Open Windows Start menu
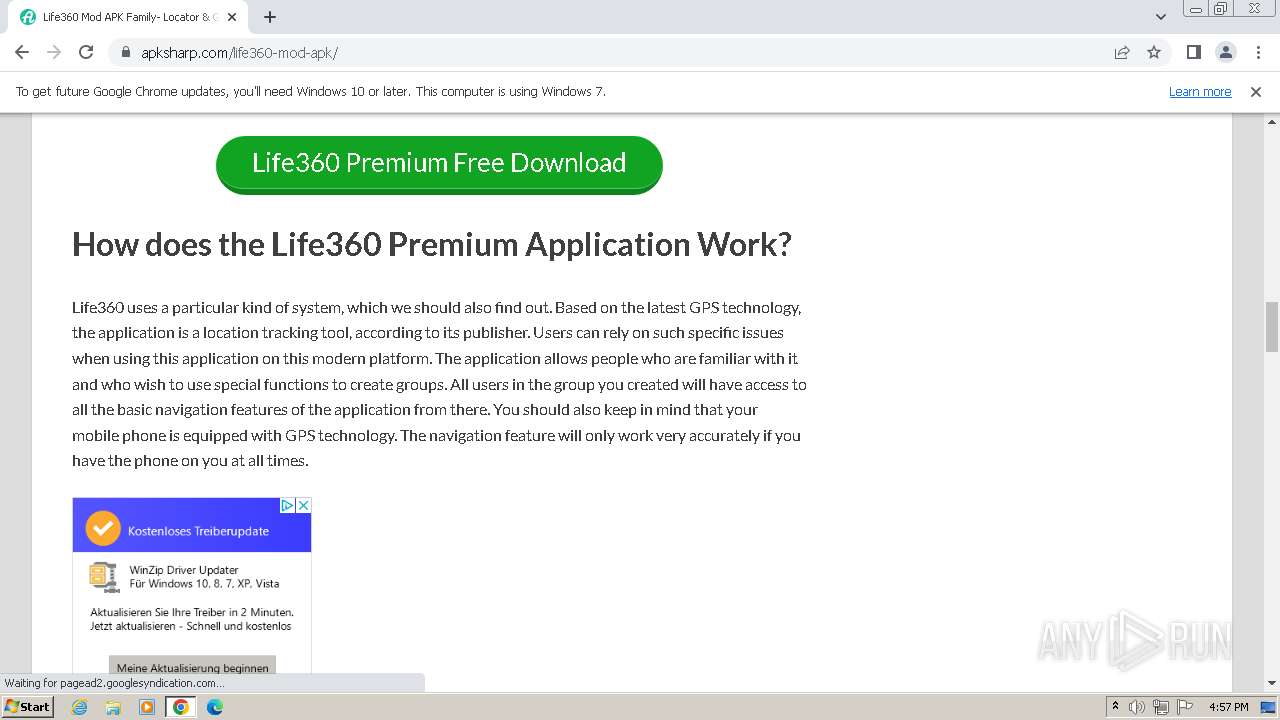The image size is (1280, 720). point(27,706)
